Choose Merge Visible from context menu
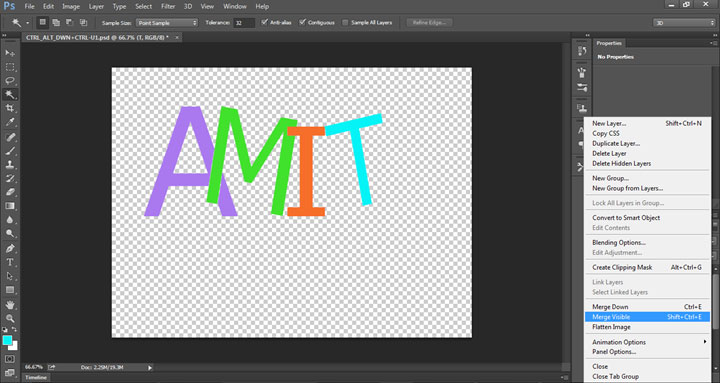720x383 pixels. [647, 317]
